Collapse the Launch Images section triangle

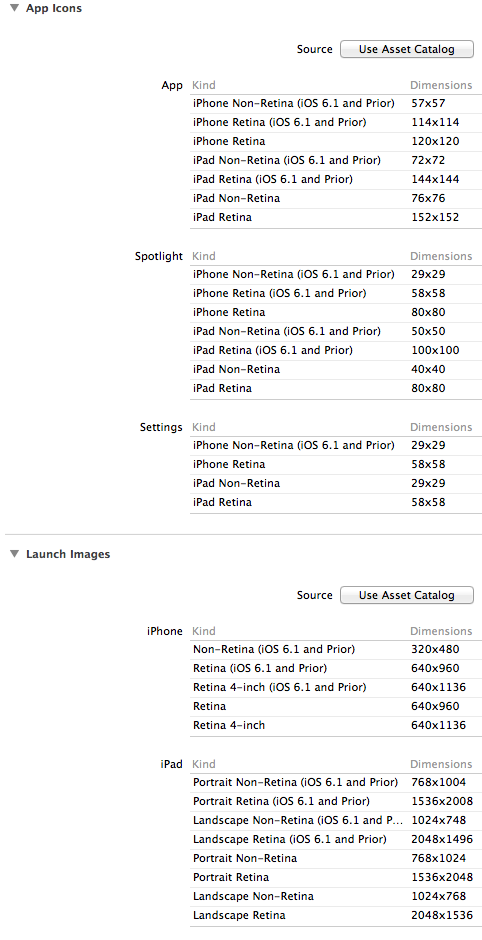click(14, 554)
